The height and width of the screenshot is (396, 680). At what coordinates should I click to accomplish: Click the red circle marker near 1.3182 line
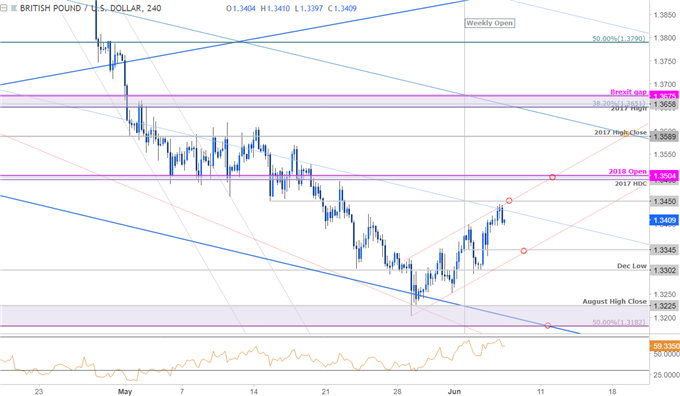548,325
